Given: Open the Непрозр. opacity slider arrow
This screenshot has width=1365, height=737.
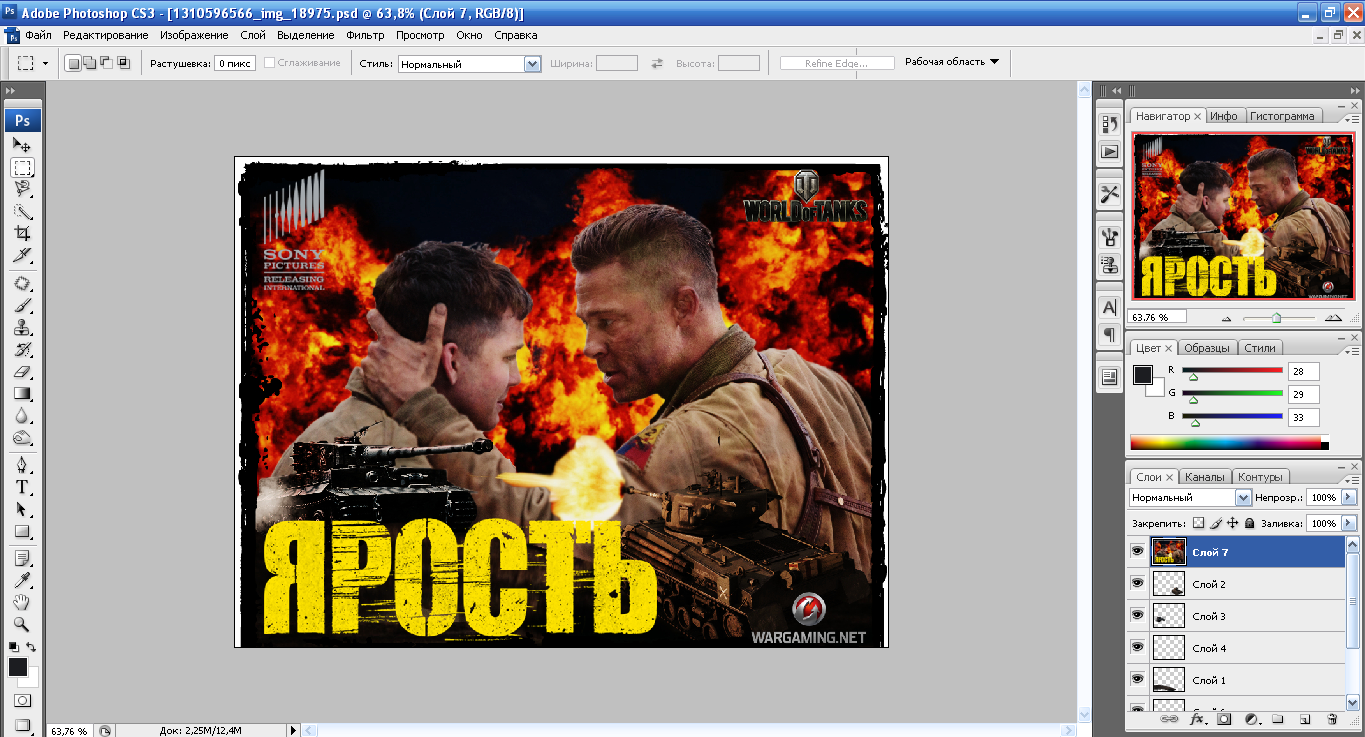Looking at the screenshot, I should 1349,497.
